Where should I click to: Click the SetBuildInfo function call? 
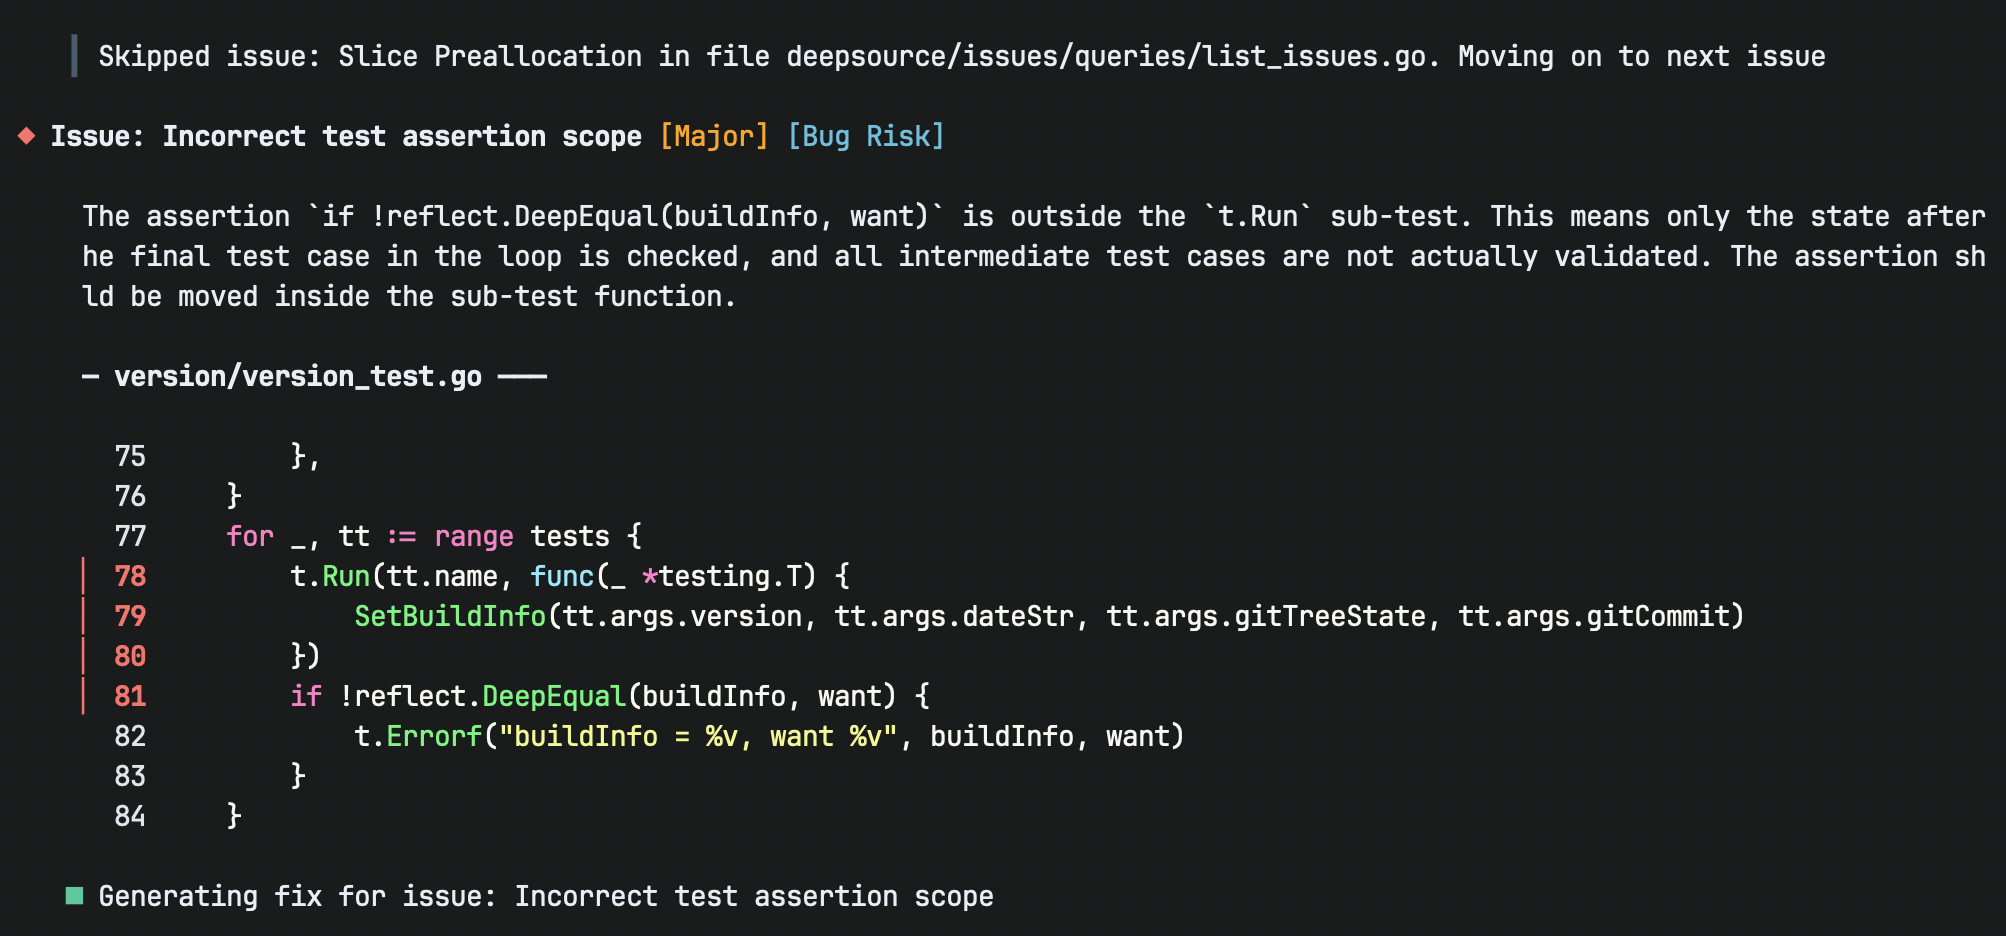450,616
